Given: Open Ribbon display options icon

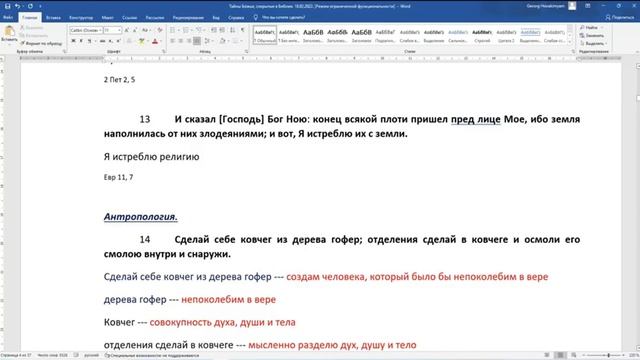Looking at the screenshot, I should (x=588, y=6).
